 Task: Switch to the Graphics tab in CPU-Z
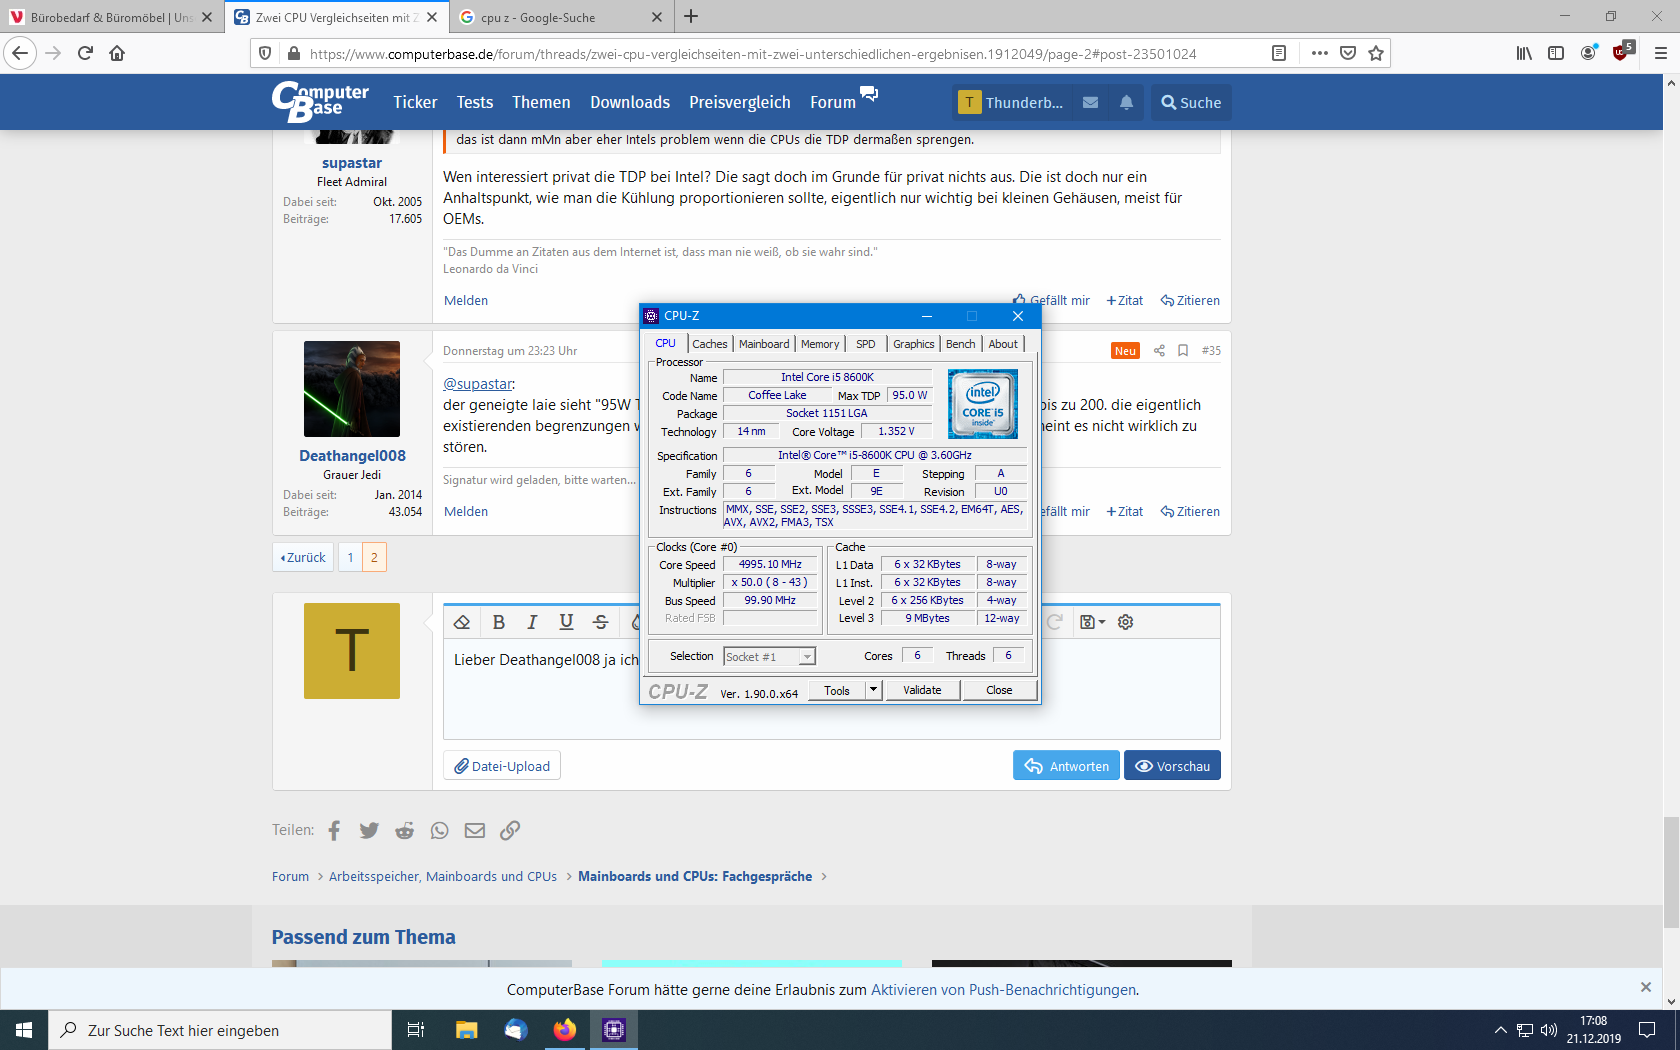(x=914, y=344)
